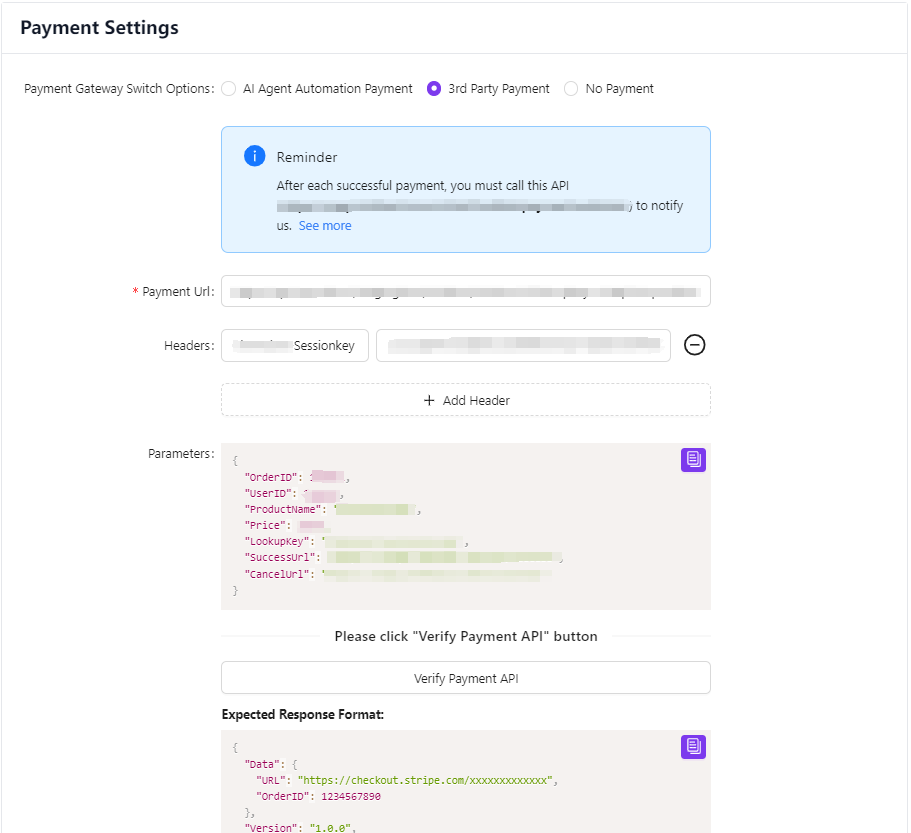The image size is (911, 833).
Task: Copy the Parameters JSON with the copy icon
Action: (694, 459)
